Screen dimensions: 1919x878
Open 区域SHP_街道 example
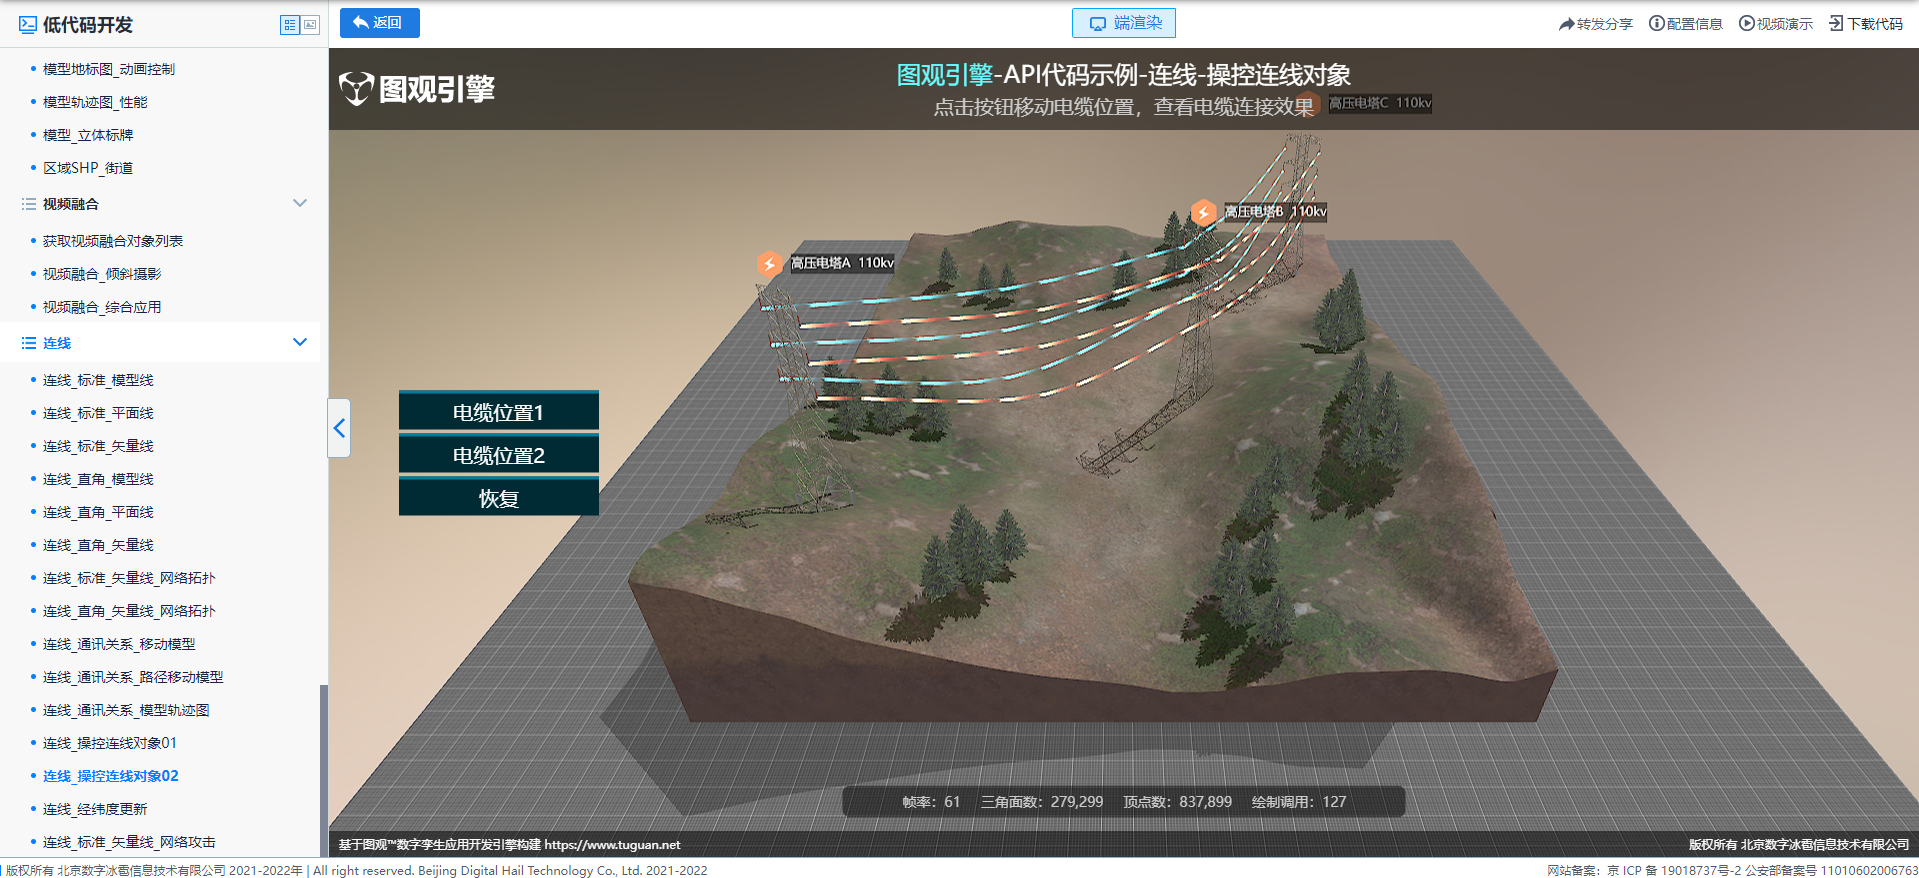coord(88,168)
